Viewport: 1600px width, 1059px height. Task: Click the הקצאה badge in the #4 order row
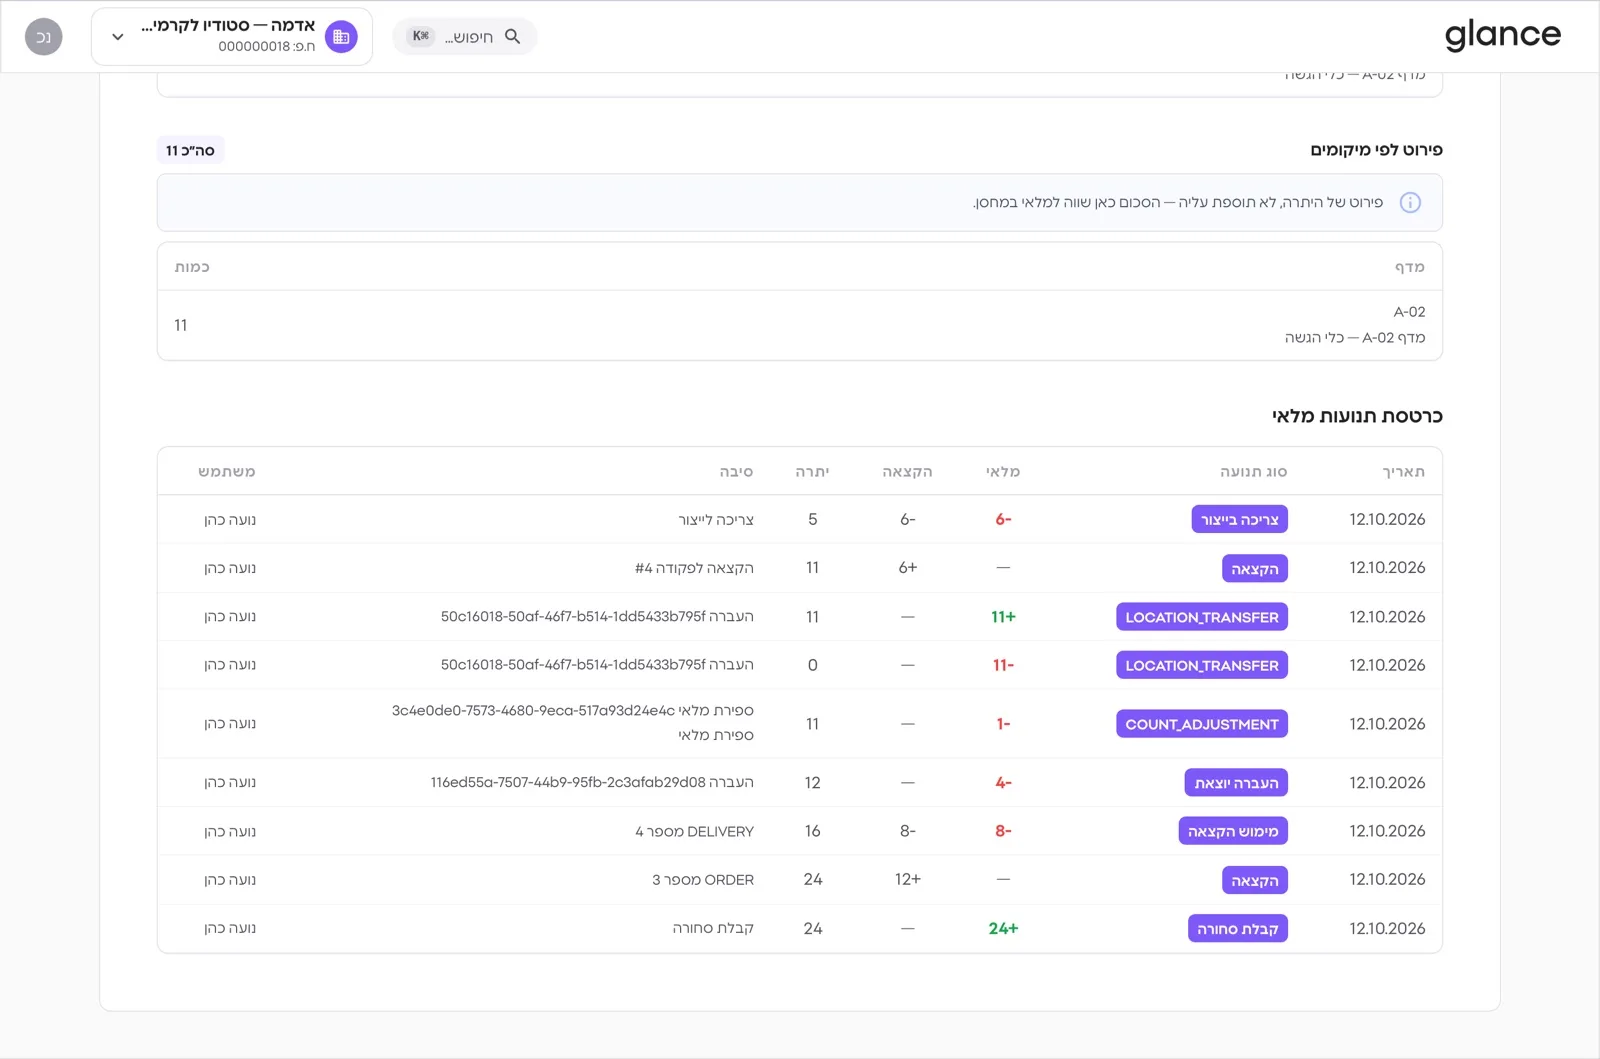tap(1254, 568)
